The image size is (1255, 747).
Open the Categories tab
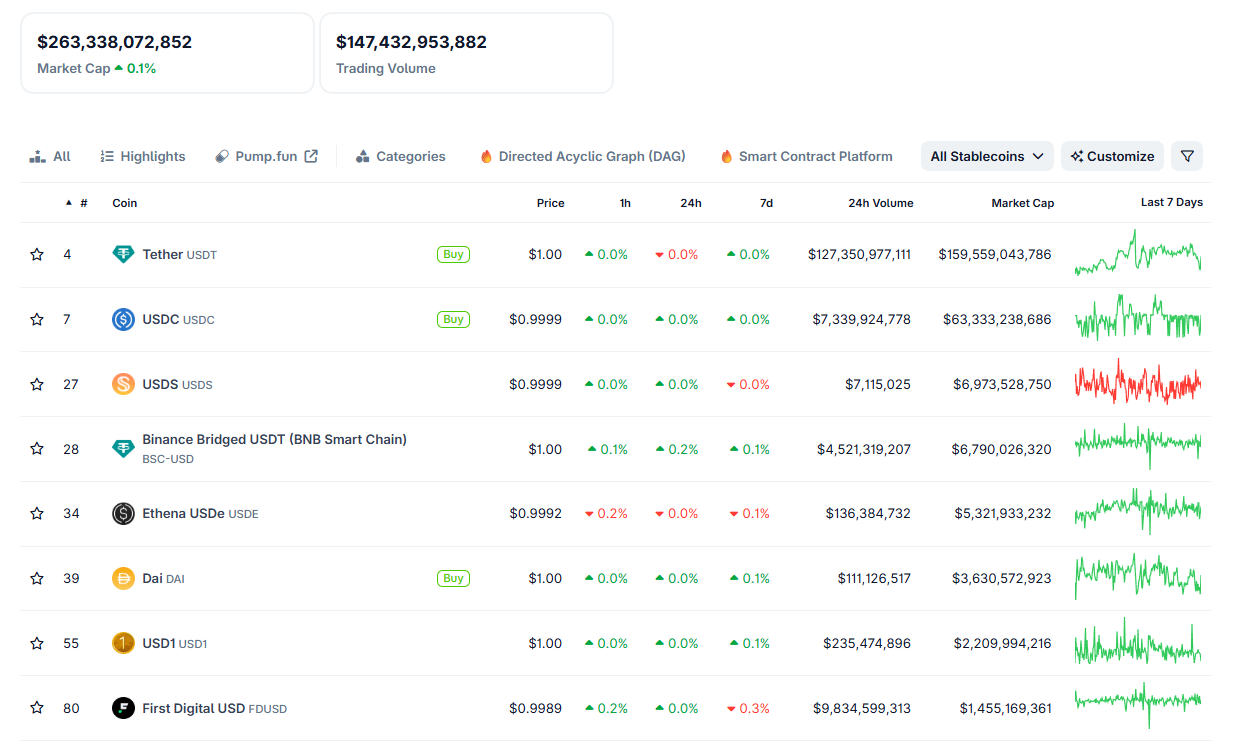pos(401,157)
